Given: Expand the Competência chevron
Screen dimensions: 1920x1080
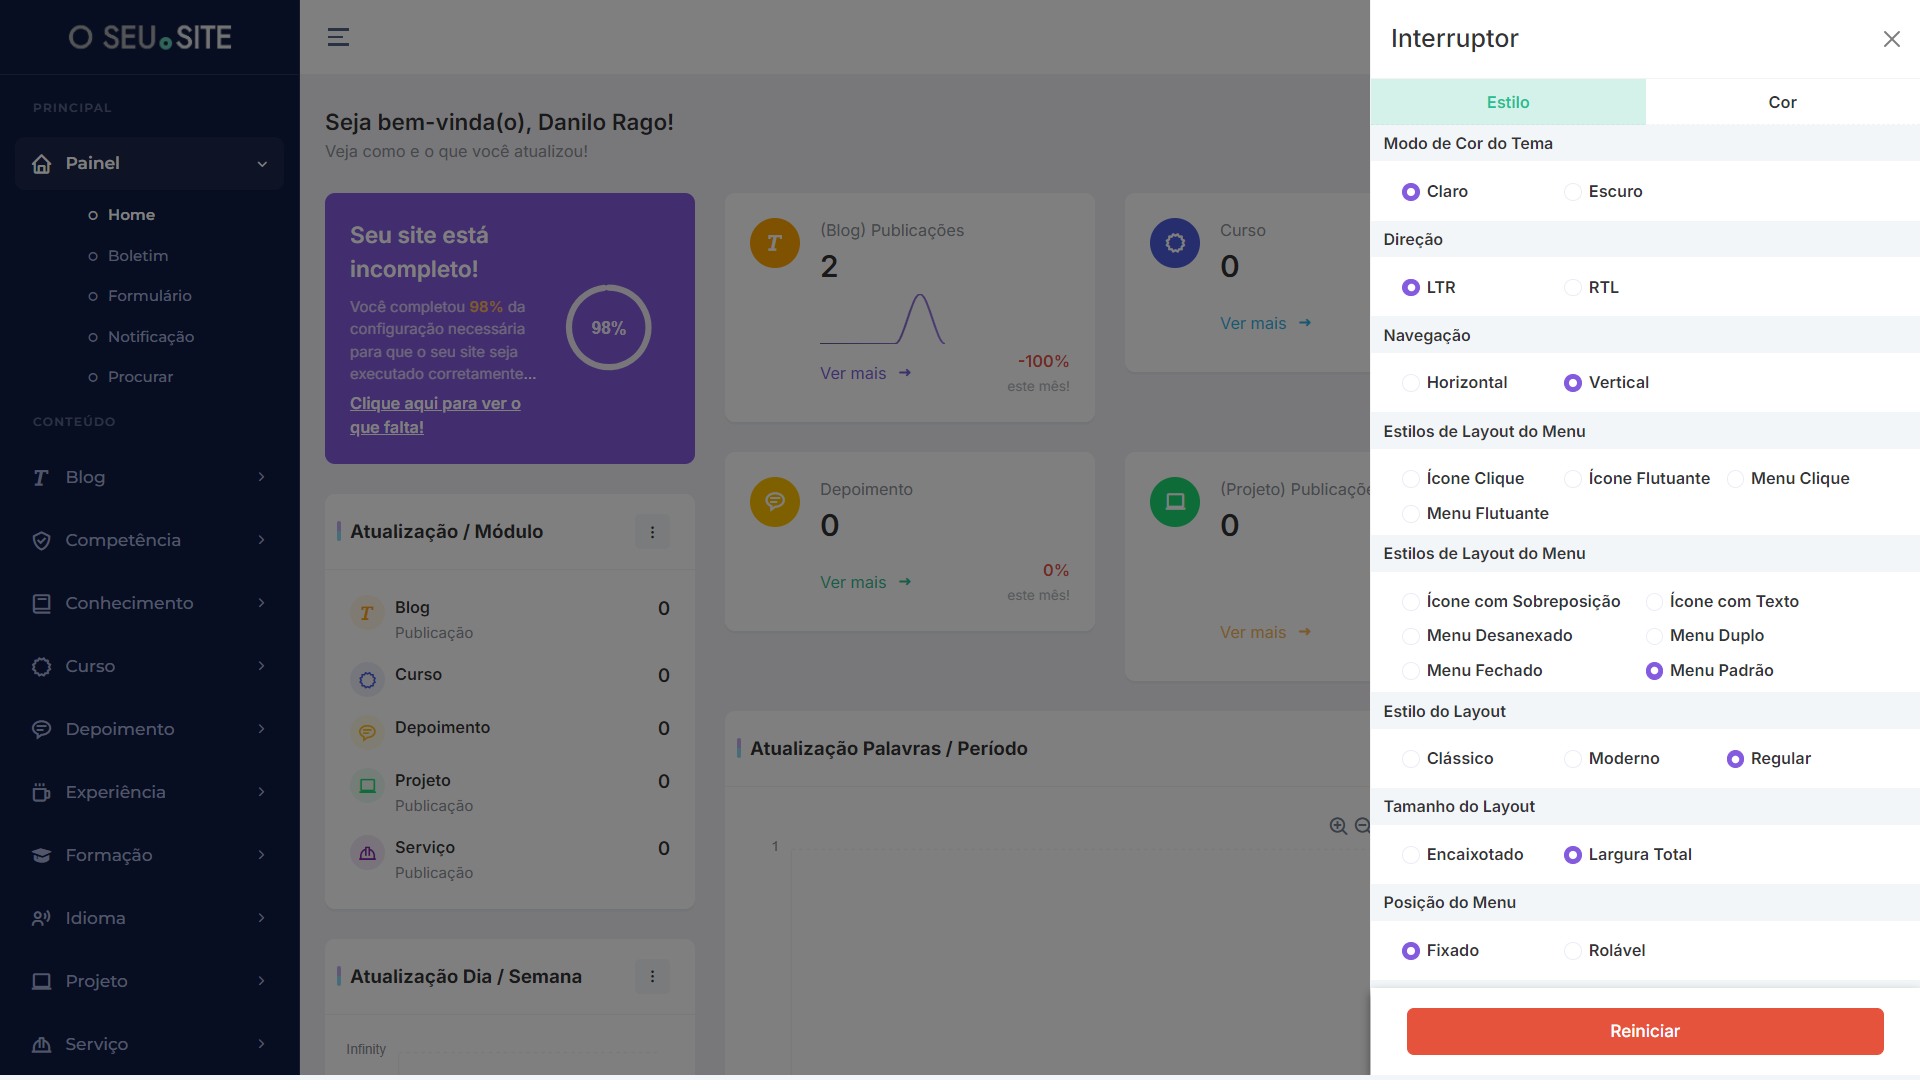Looking at the screenshot, I should pos(261,540).
